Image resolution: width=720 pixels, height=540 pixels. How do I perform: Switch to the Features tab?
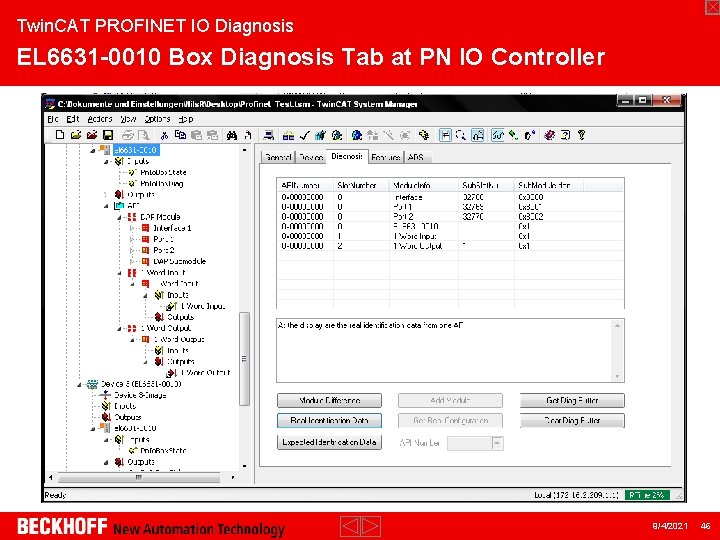click(386, 157)
